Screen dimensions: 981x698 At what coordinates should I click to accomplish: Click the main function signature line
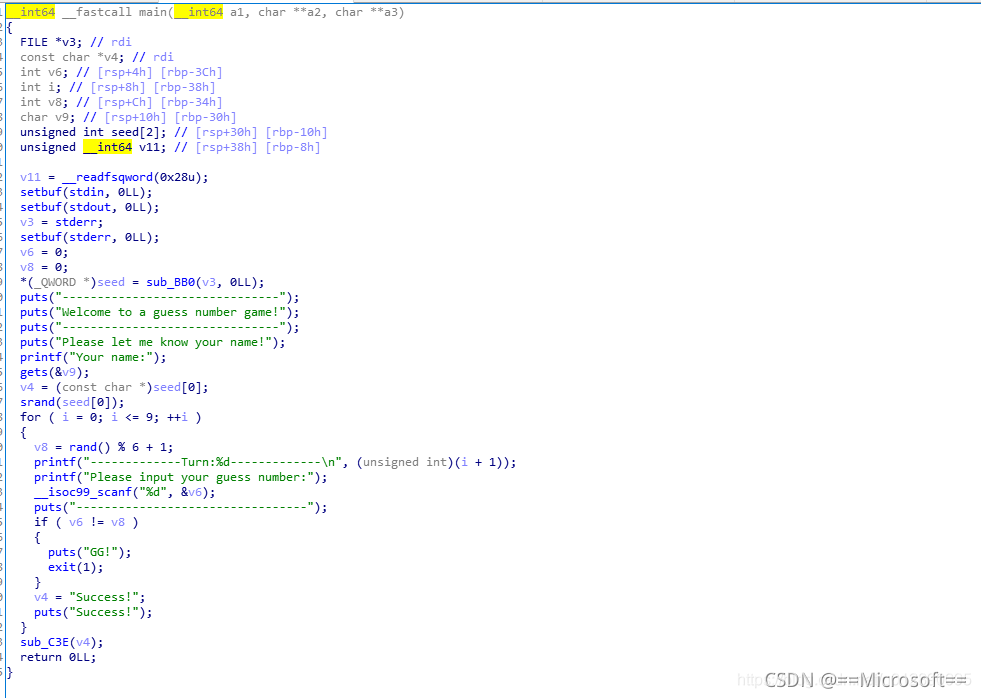(x=206, y=12)
